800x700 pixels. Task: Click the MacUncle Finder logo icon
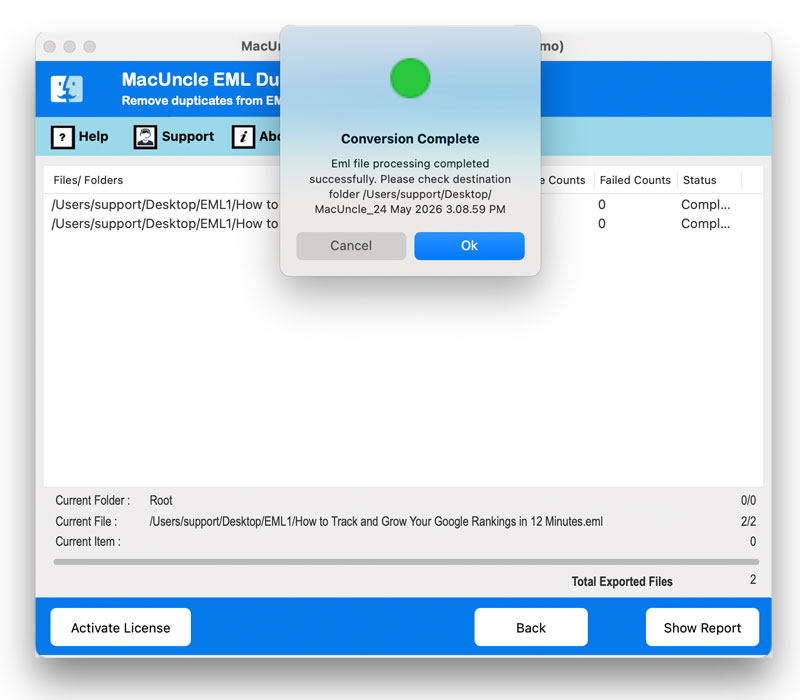point(67,89)
